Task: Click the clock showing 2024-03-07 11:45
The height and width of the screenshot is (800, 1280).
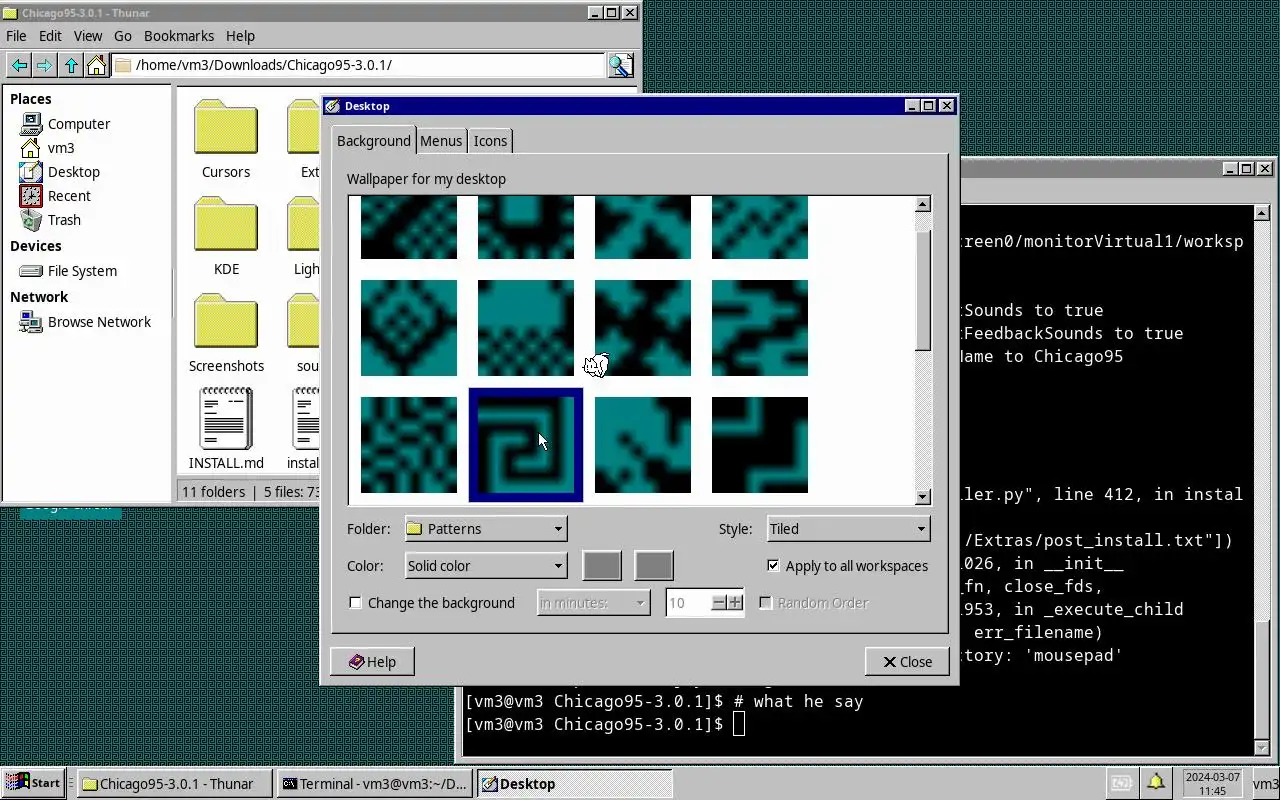Action: (x=1212, y=783)
